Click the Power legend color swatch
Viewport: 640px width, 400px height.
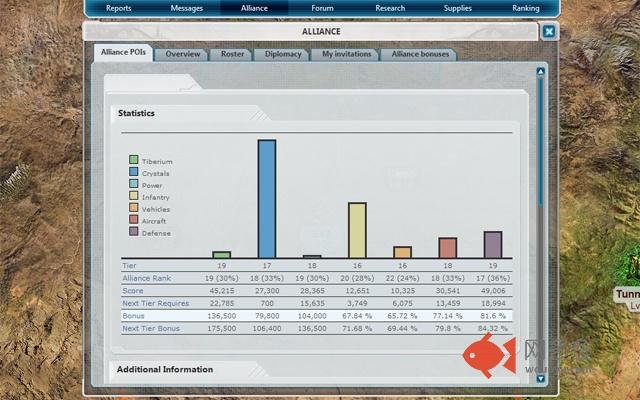[x=133, y=183]
